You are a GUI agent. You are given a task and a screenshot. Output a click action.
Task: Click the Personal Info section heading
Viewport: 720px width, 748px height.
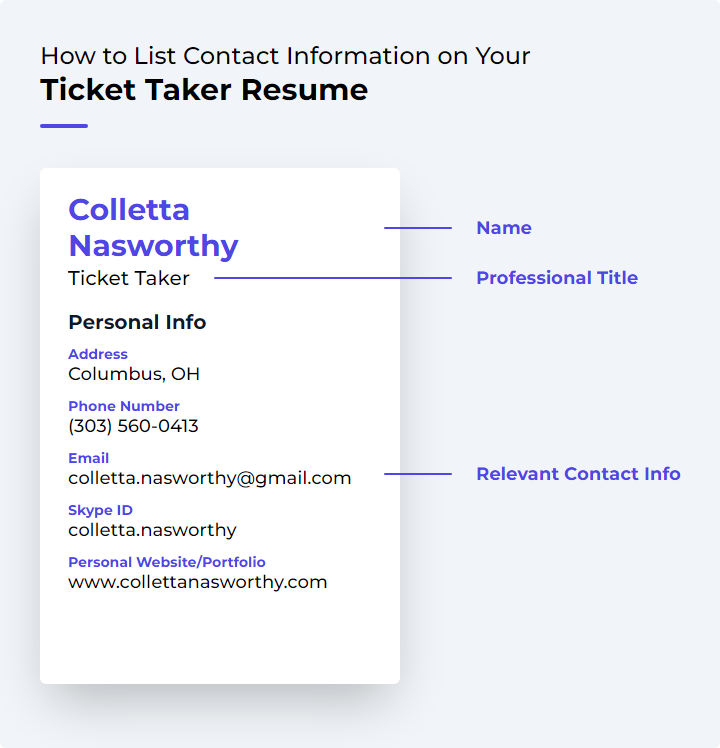click(x=137, y=322)
